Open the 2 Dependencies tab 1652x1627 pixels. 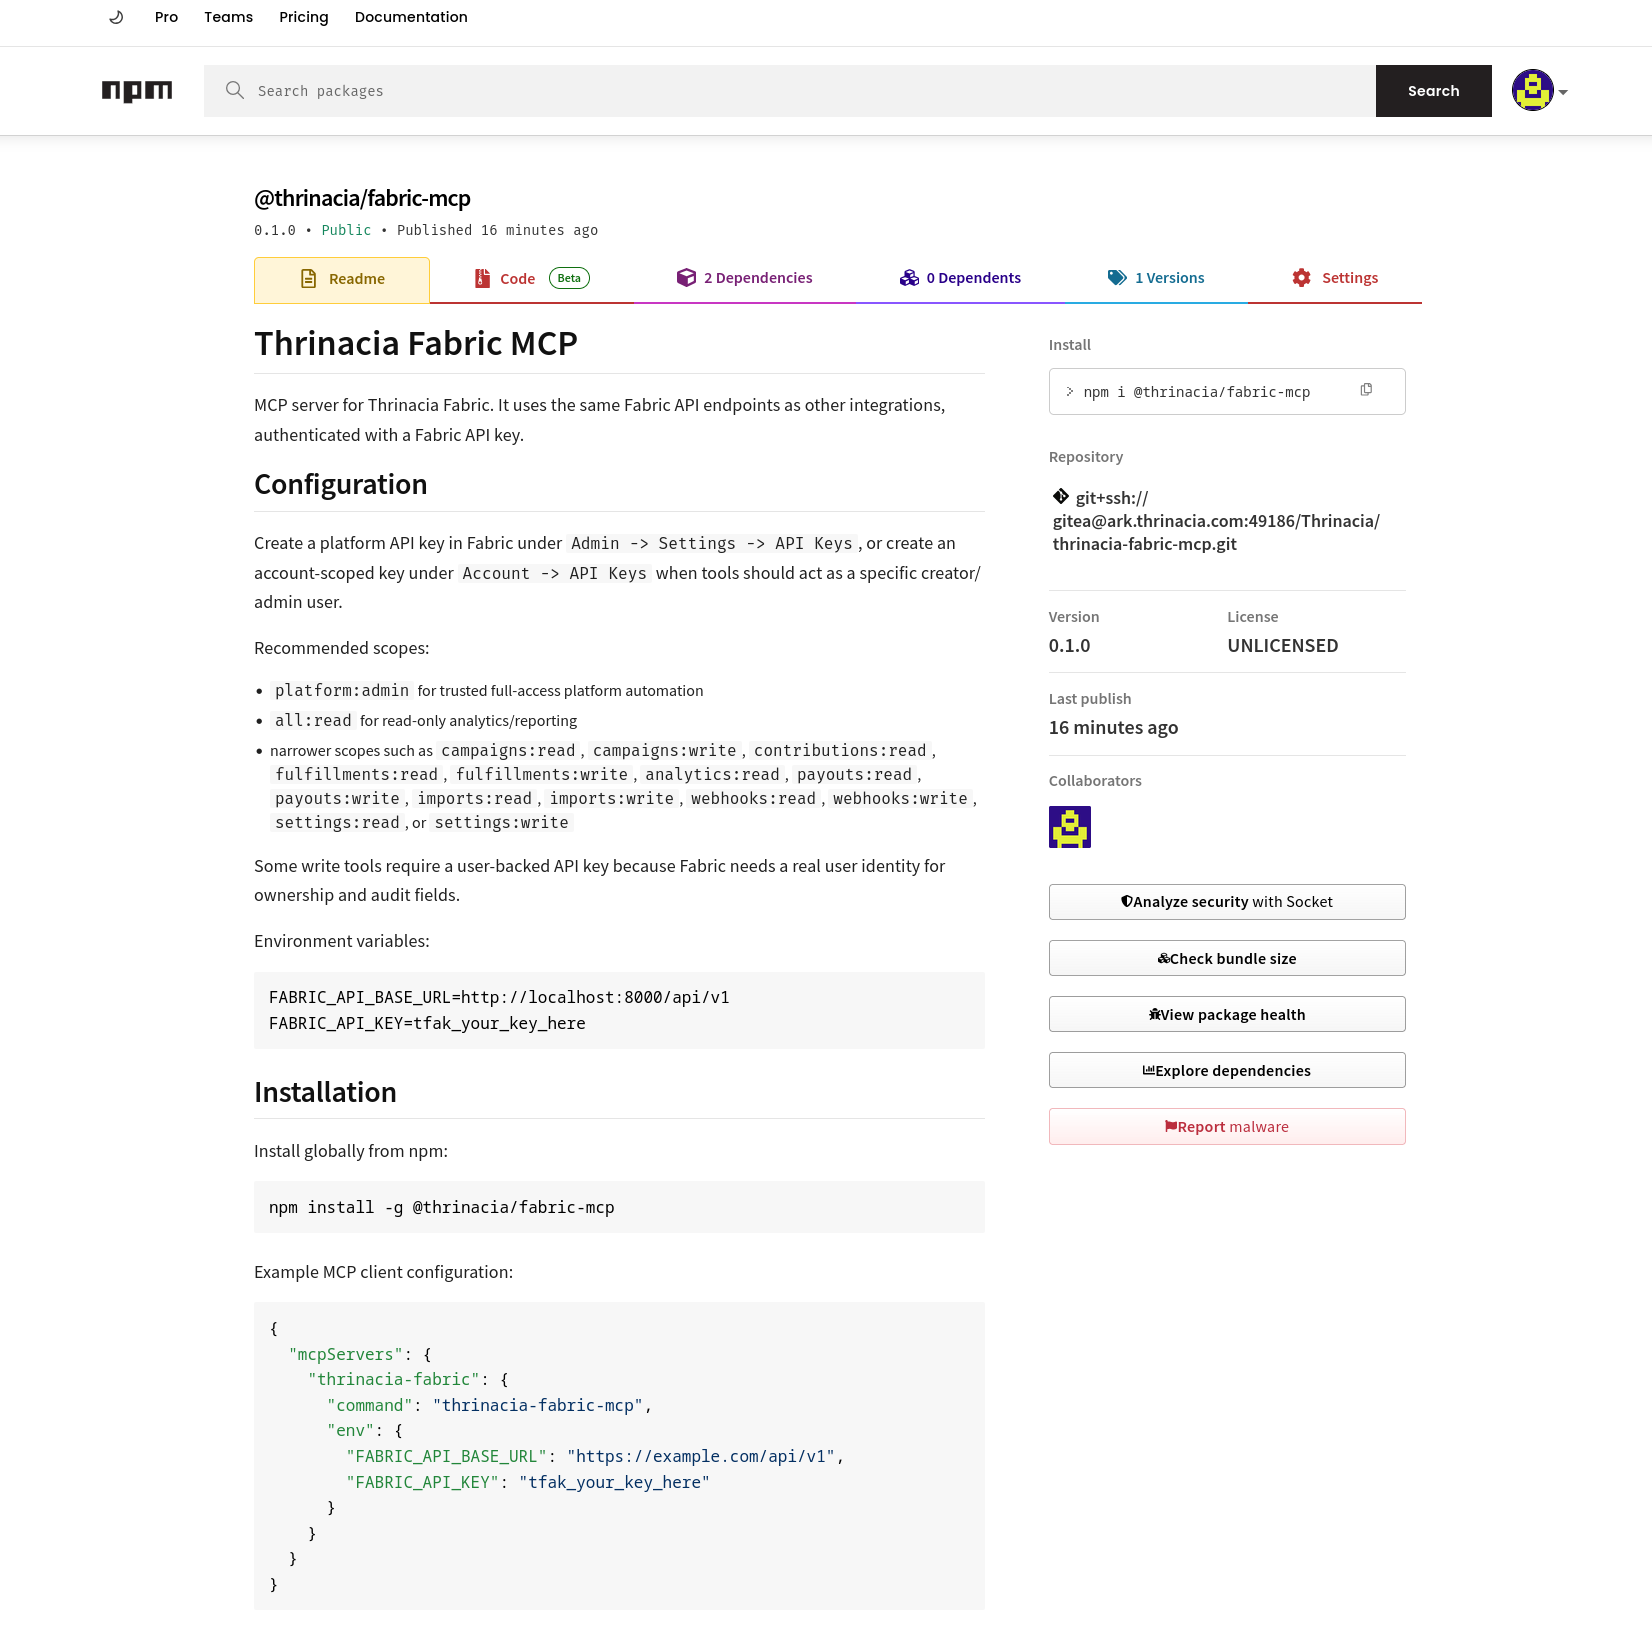(x=744, y=279)
